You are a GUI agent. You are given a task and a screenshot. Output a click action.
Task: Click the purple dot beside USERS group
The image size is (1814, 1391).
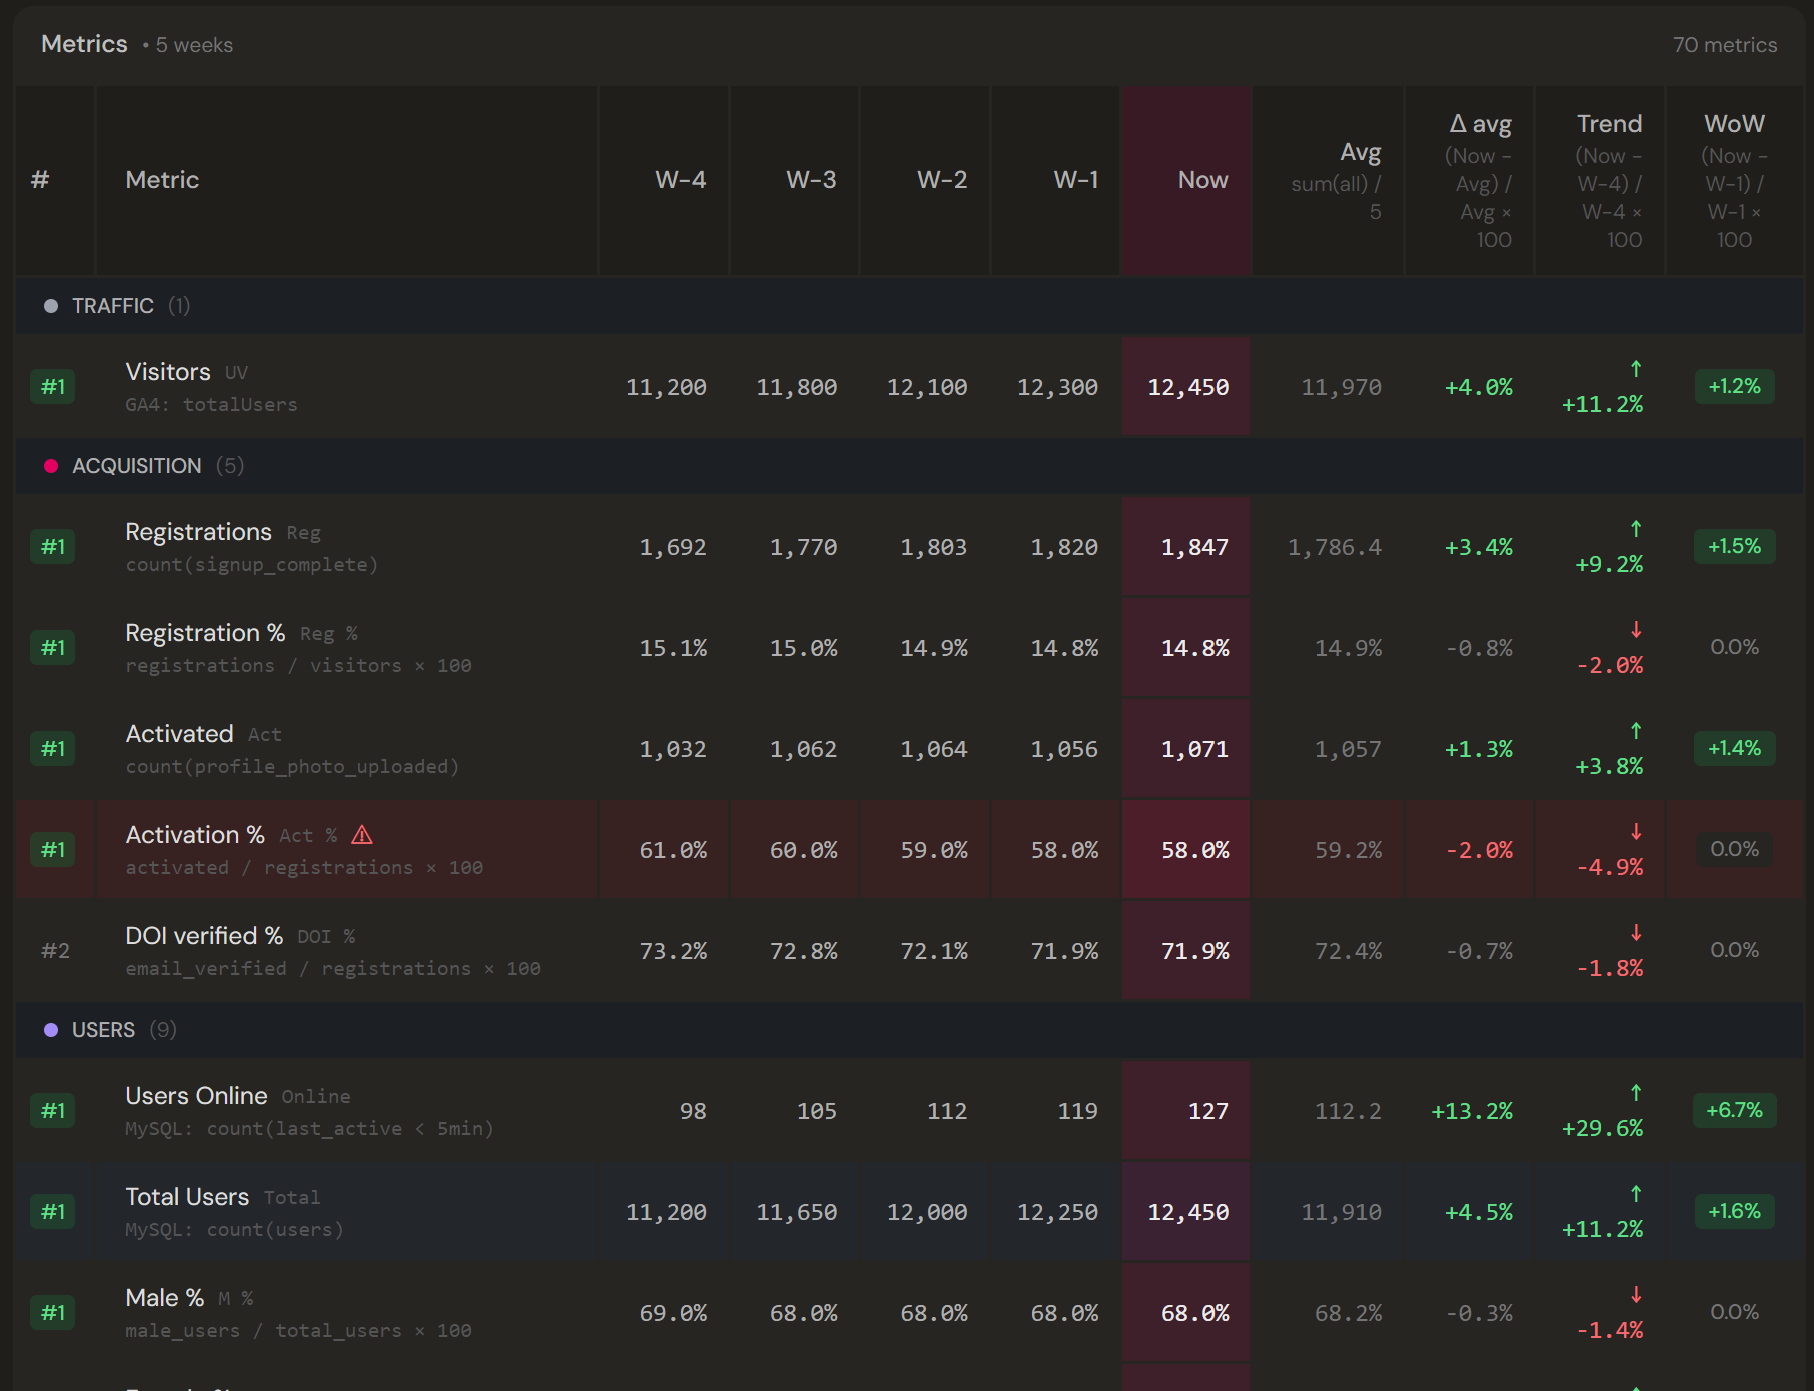click(51, 1030)
